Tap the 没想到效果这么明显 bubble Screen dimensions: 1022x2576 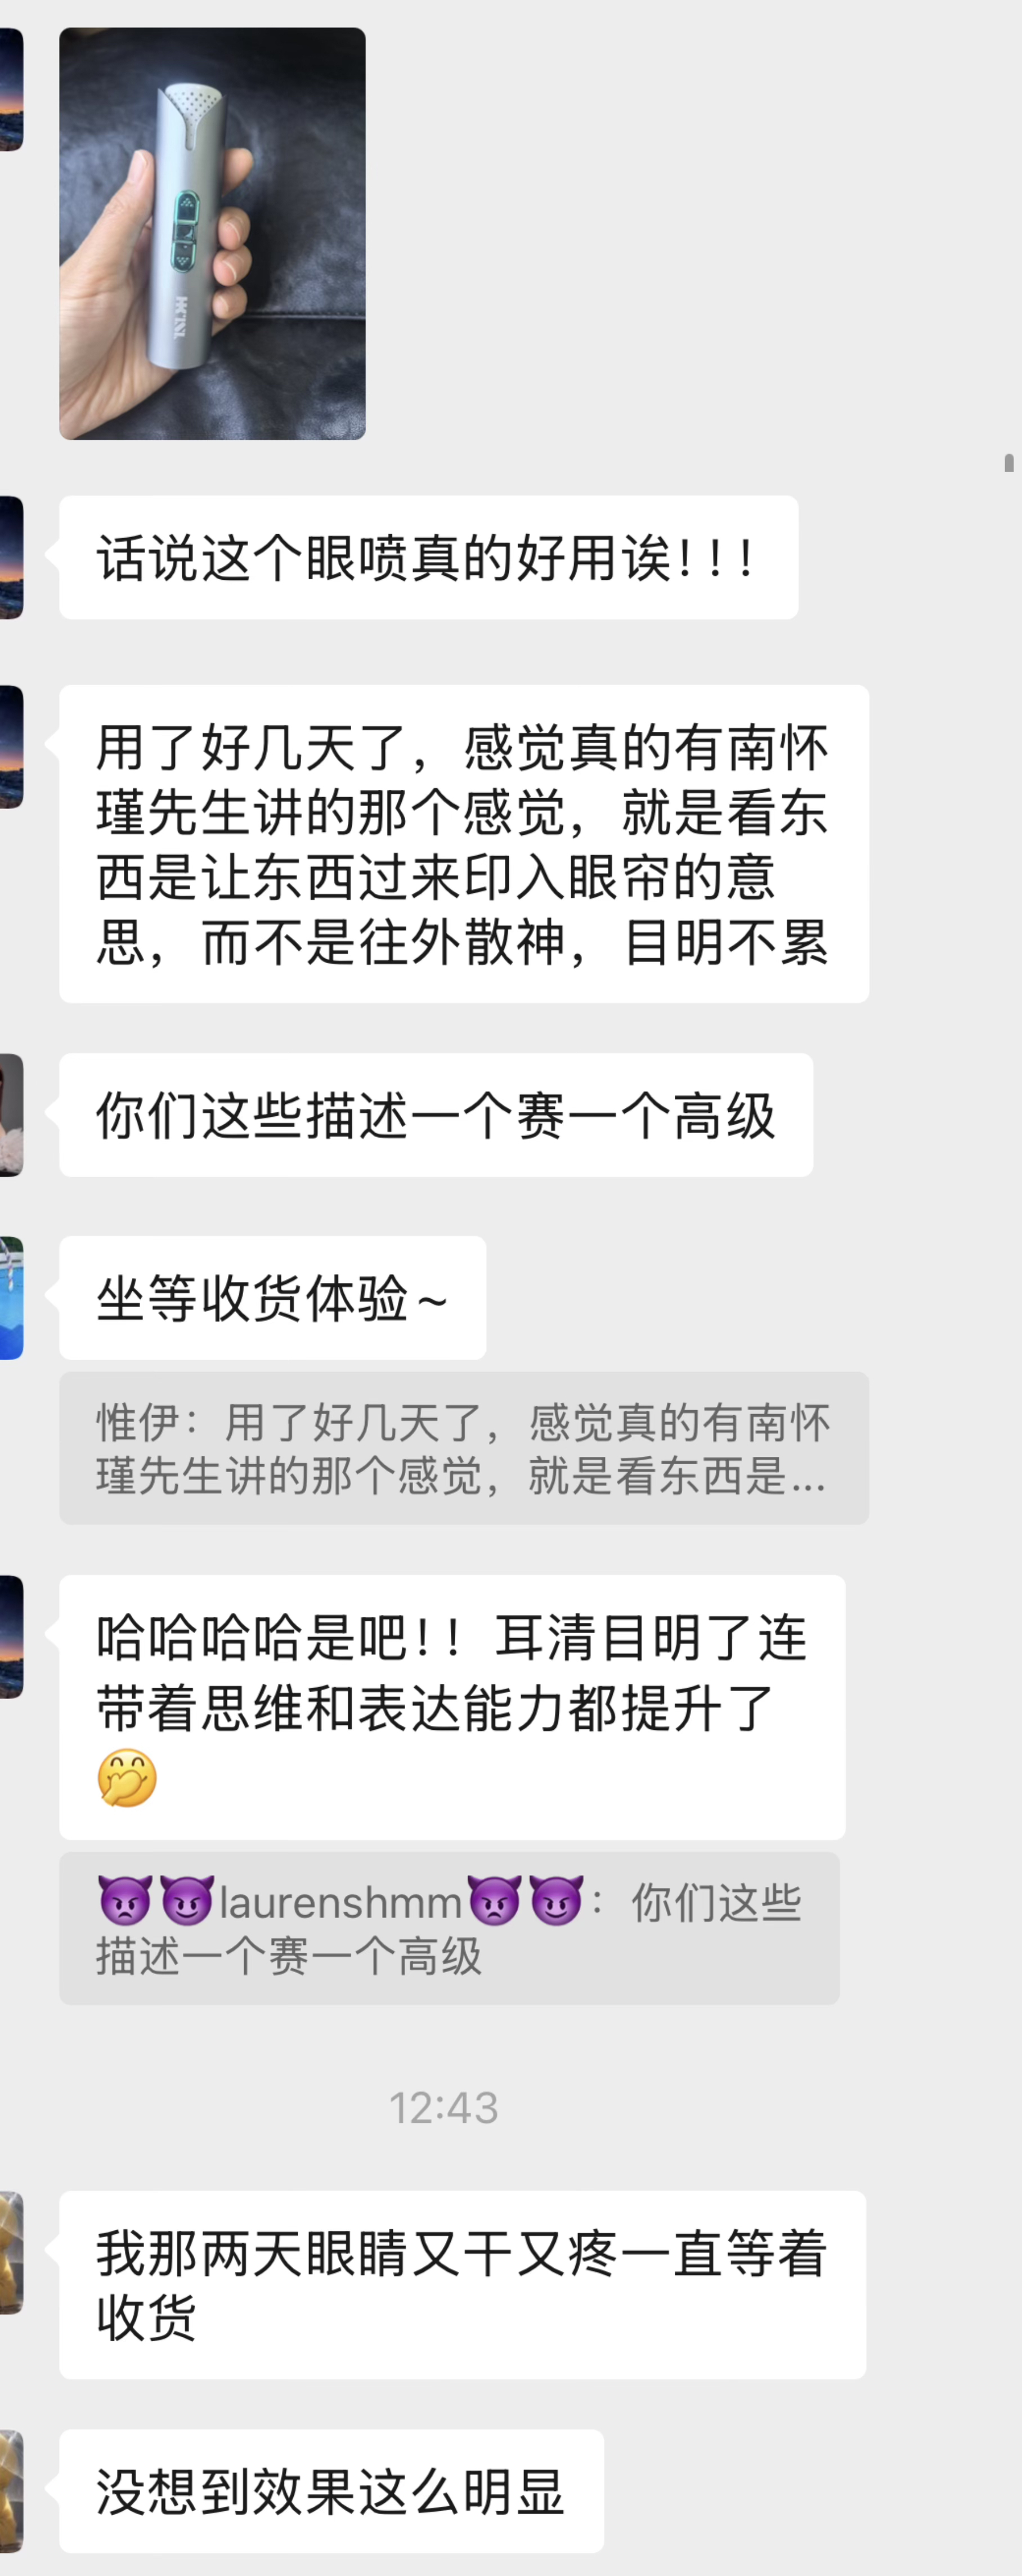point(331,2490)
